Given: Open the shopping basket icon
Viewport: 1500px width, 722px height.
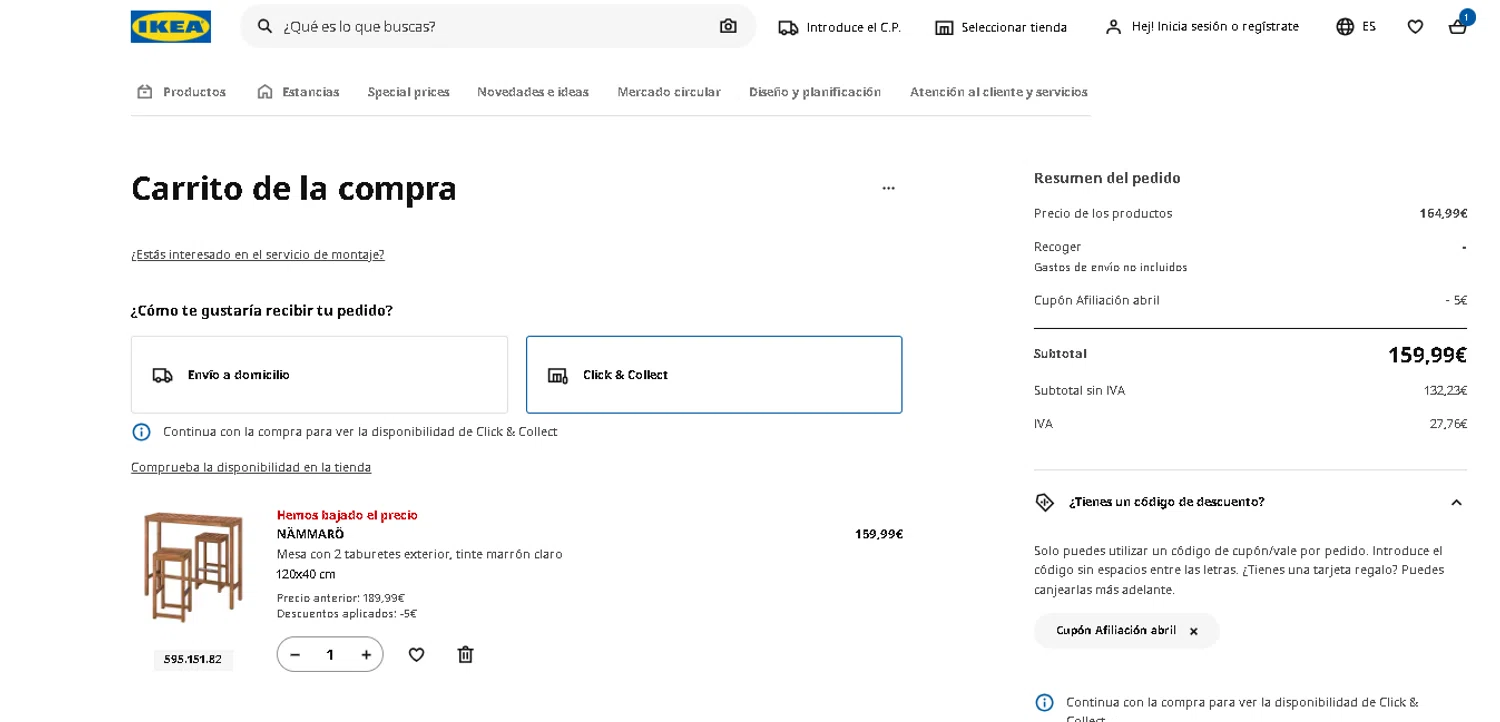Looking at the screenshot, I should [x=1457, y=28].
